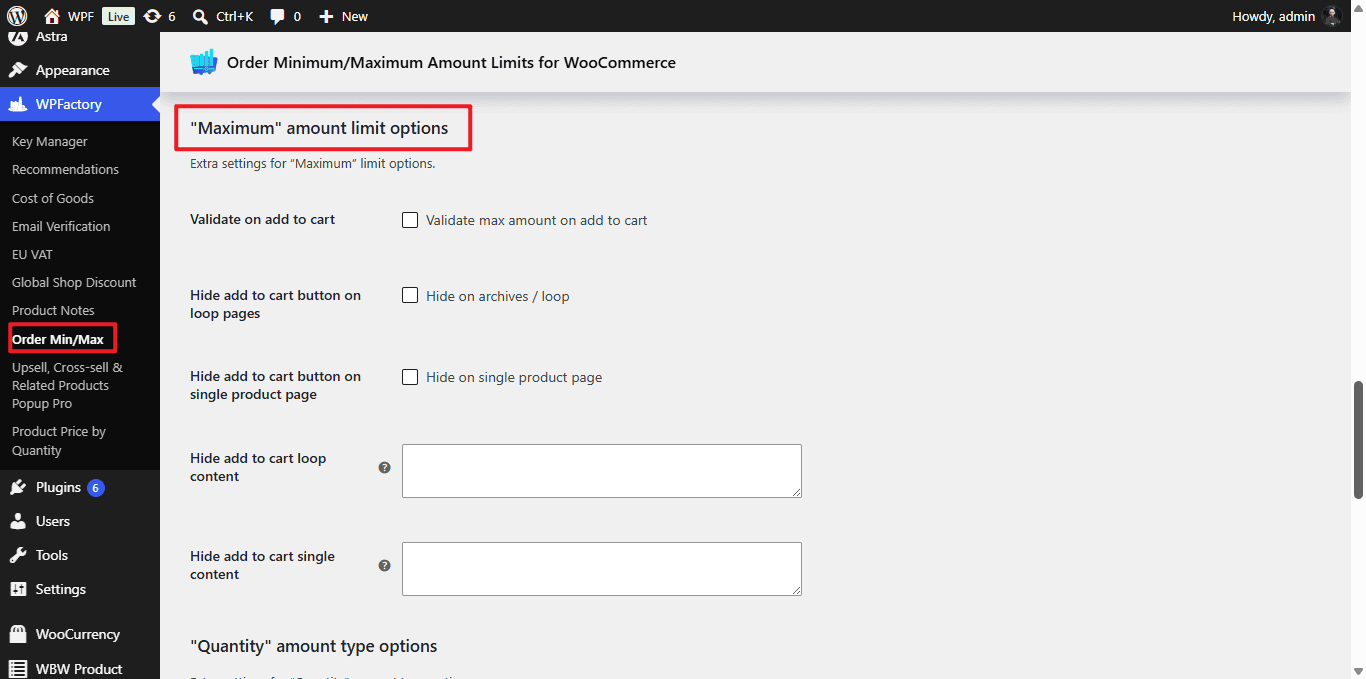Open Upsell, Cross-sell & Related Products Popup Pro
Screen dimensions: 1366x679
pos(68,385)
